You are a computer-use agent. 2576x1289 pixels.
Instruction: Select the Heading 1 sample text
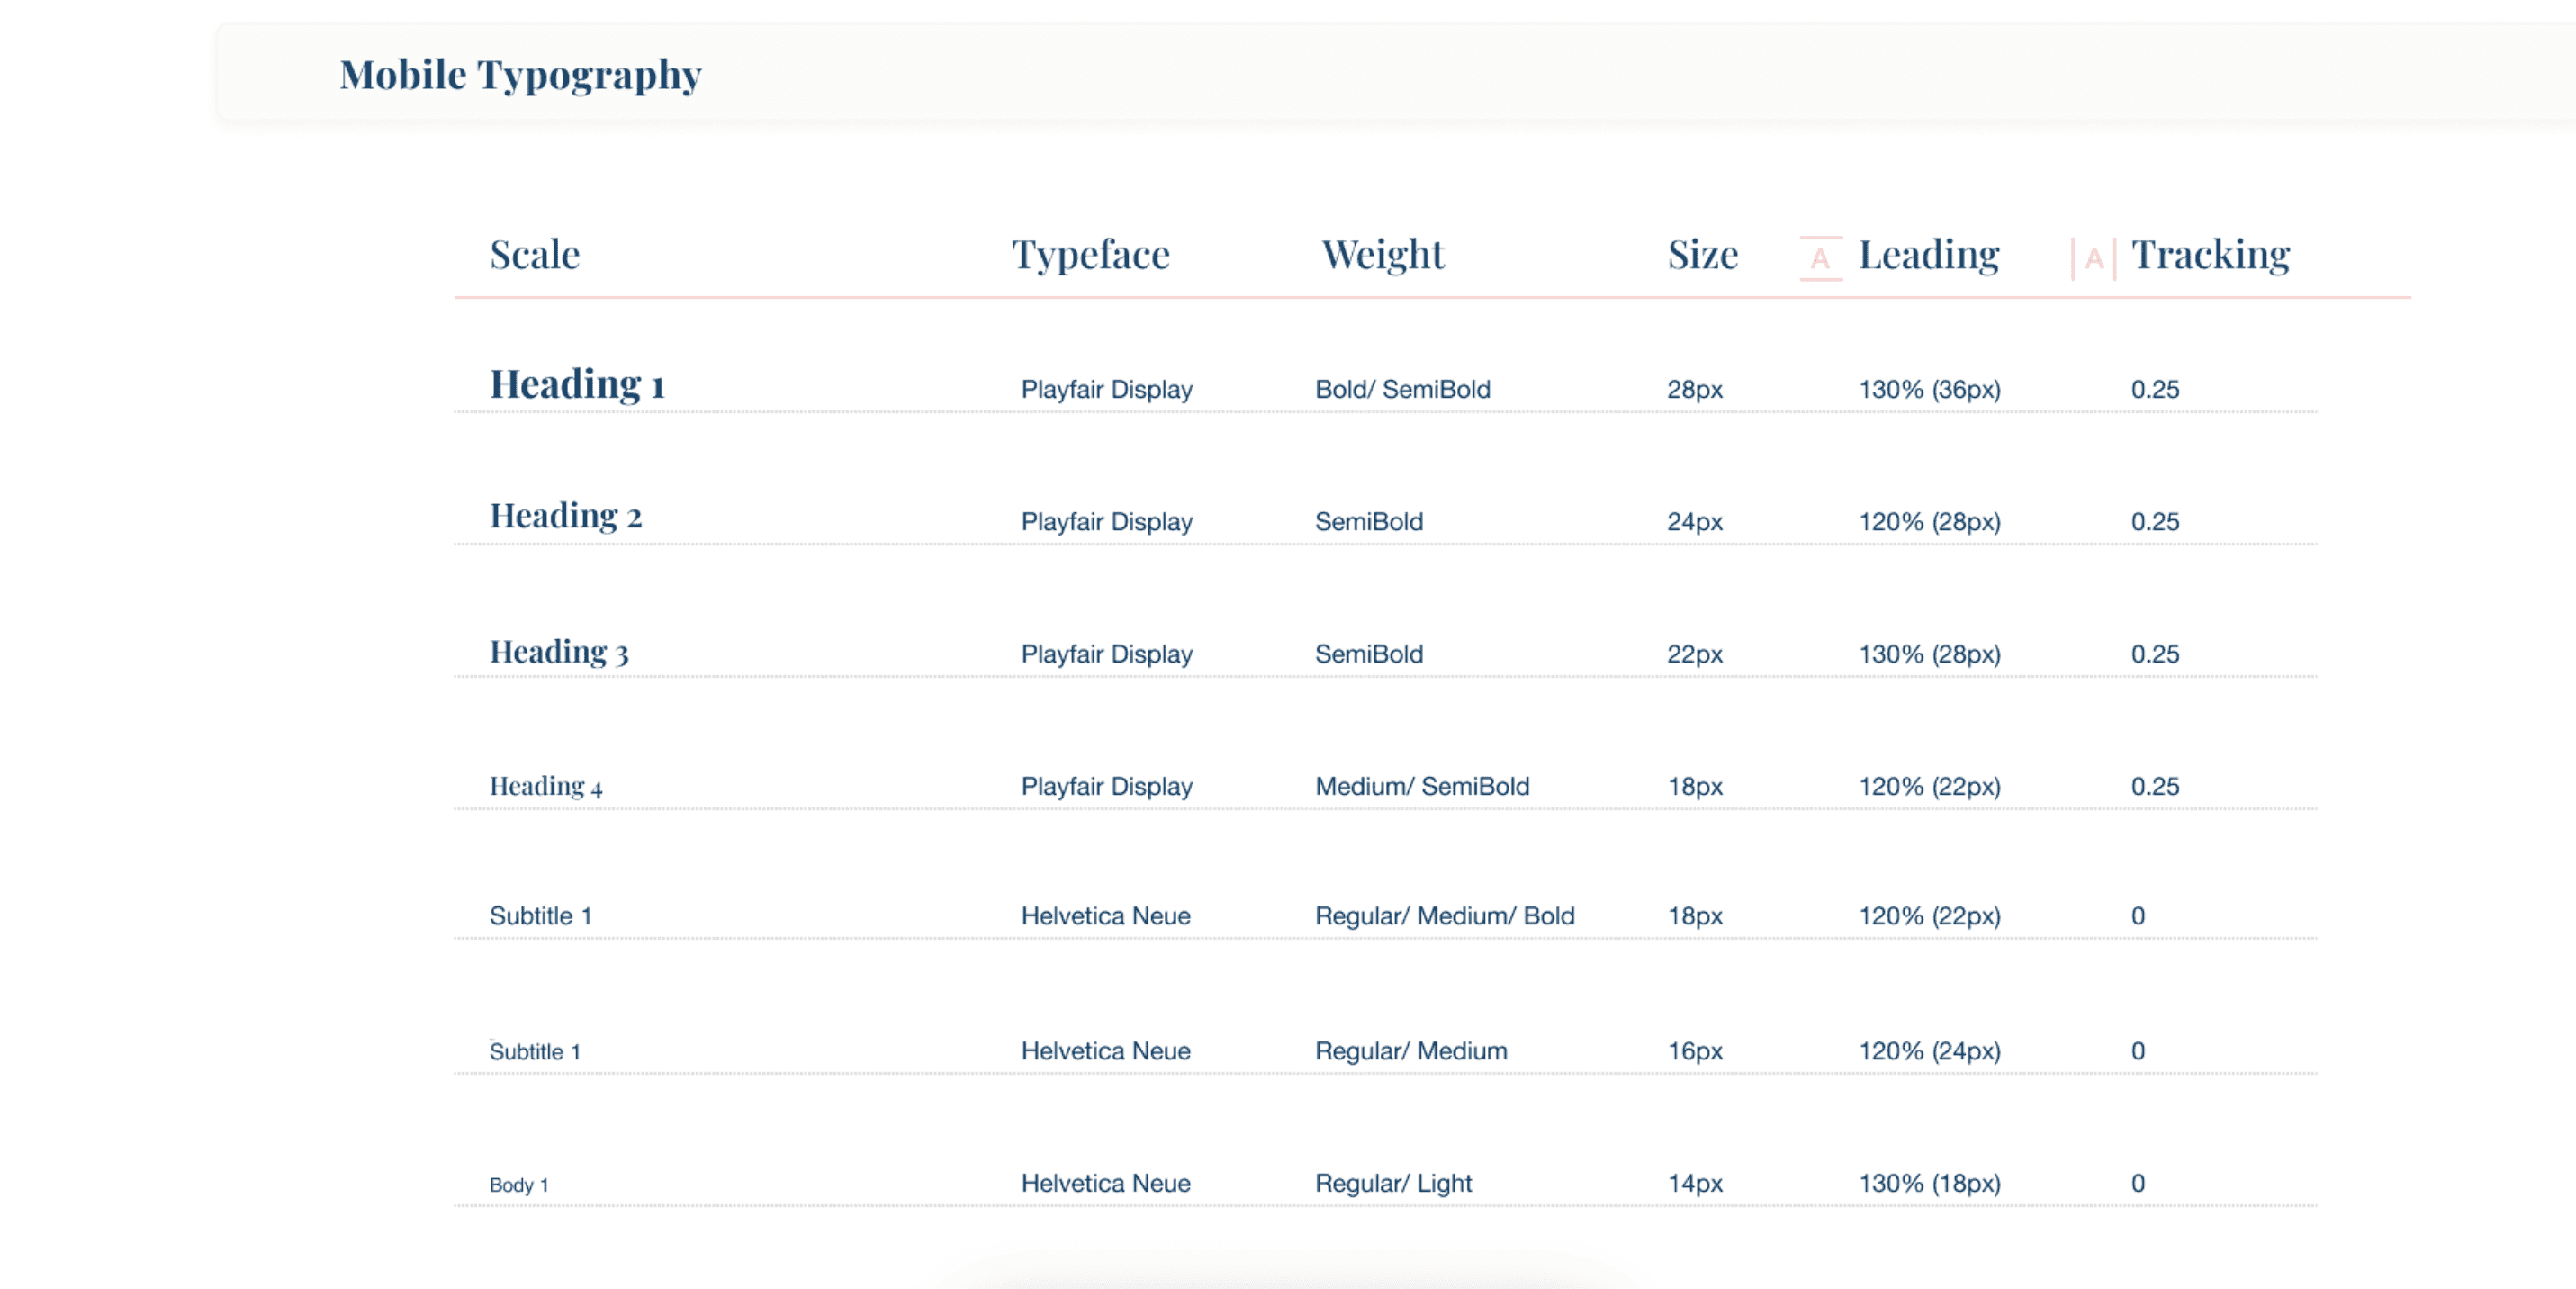(577, 385)
